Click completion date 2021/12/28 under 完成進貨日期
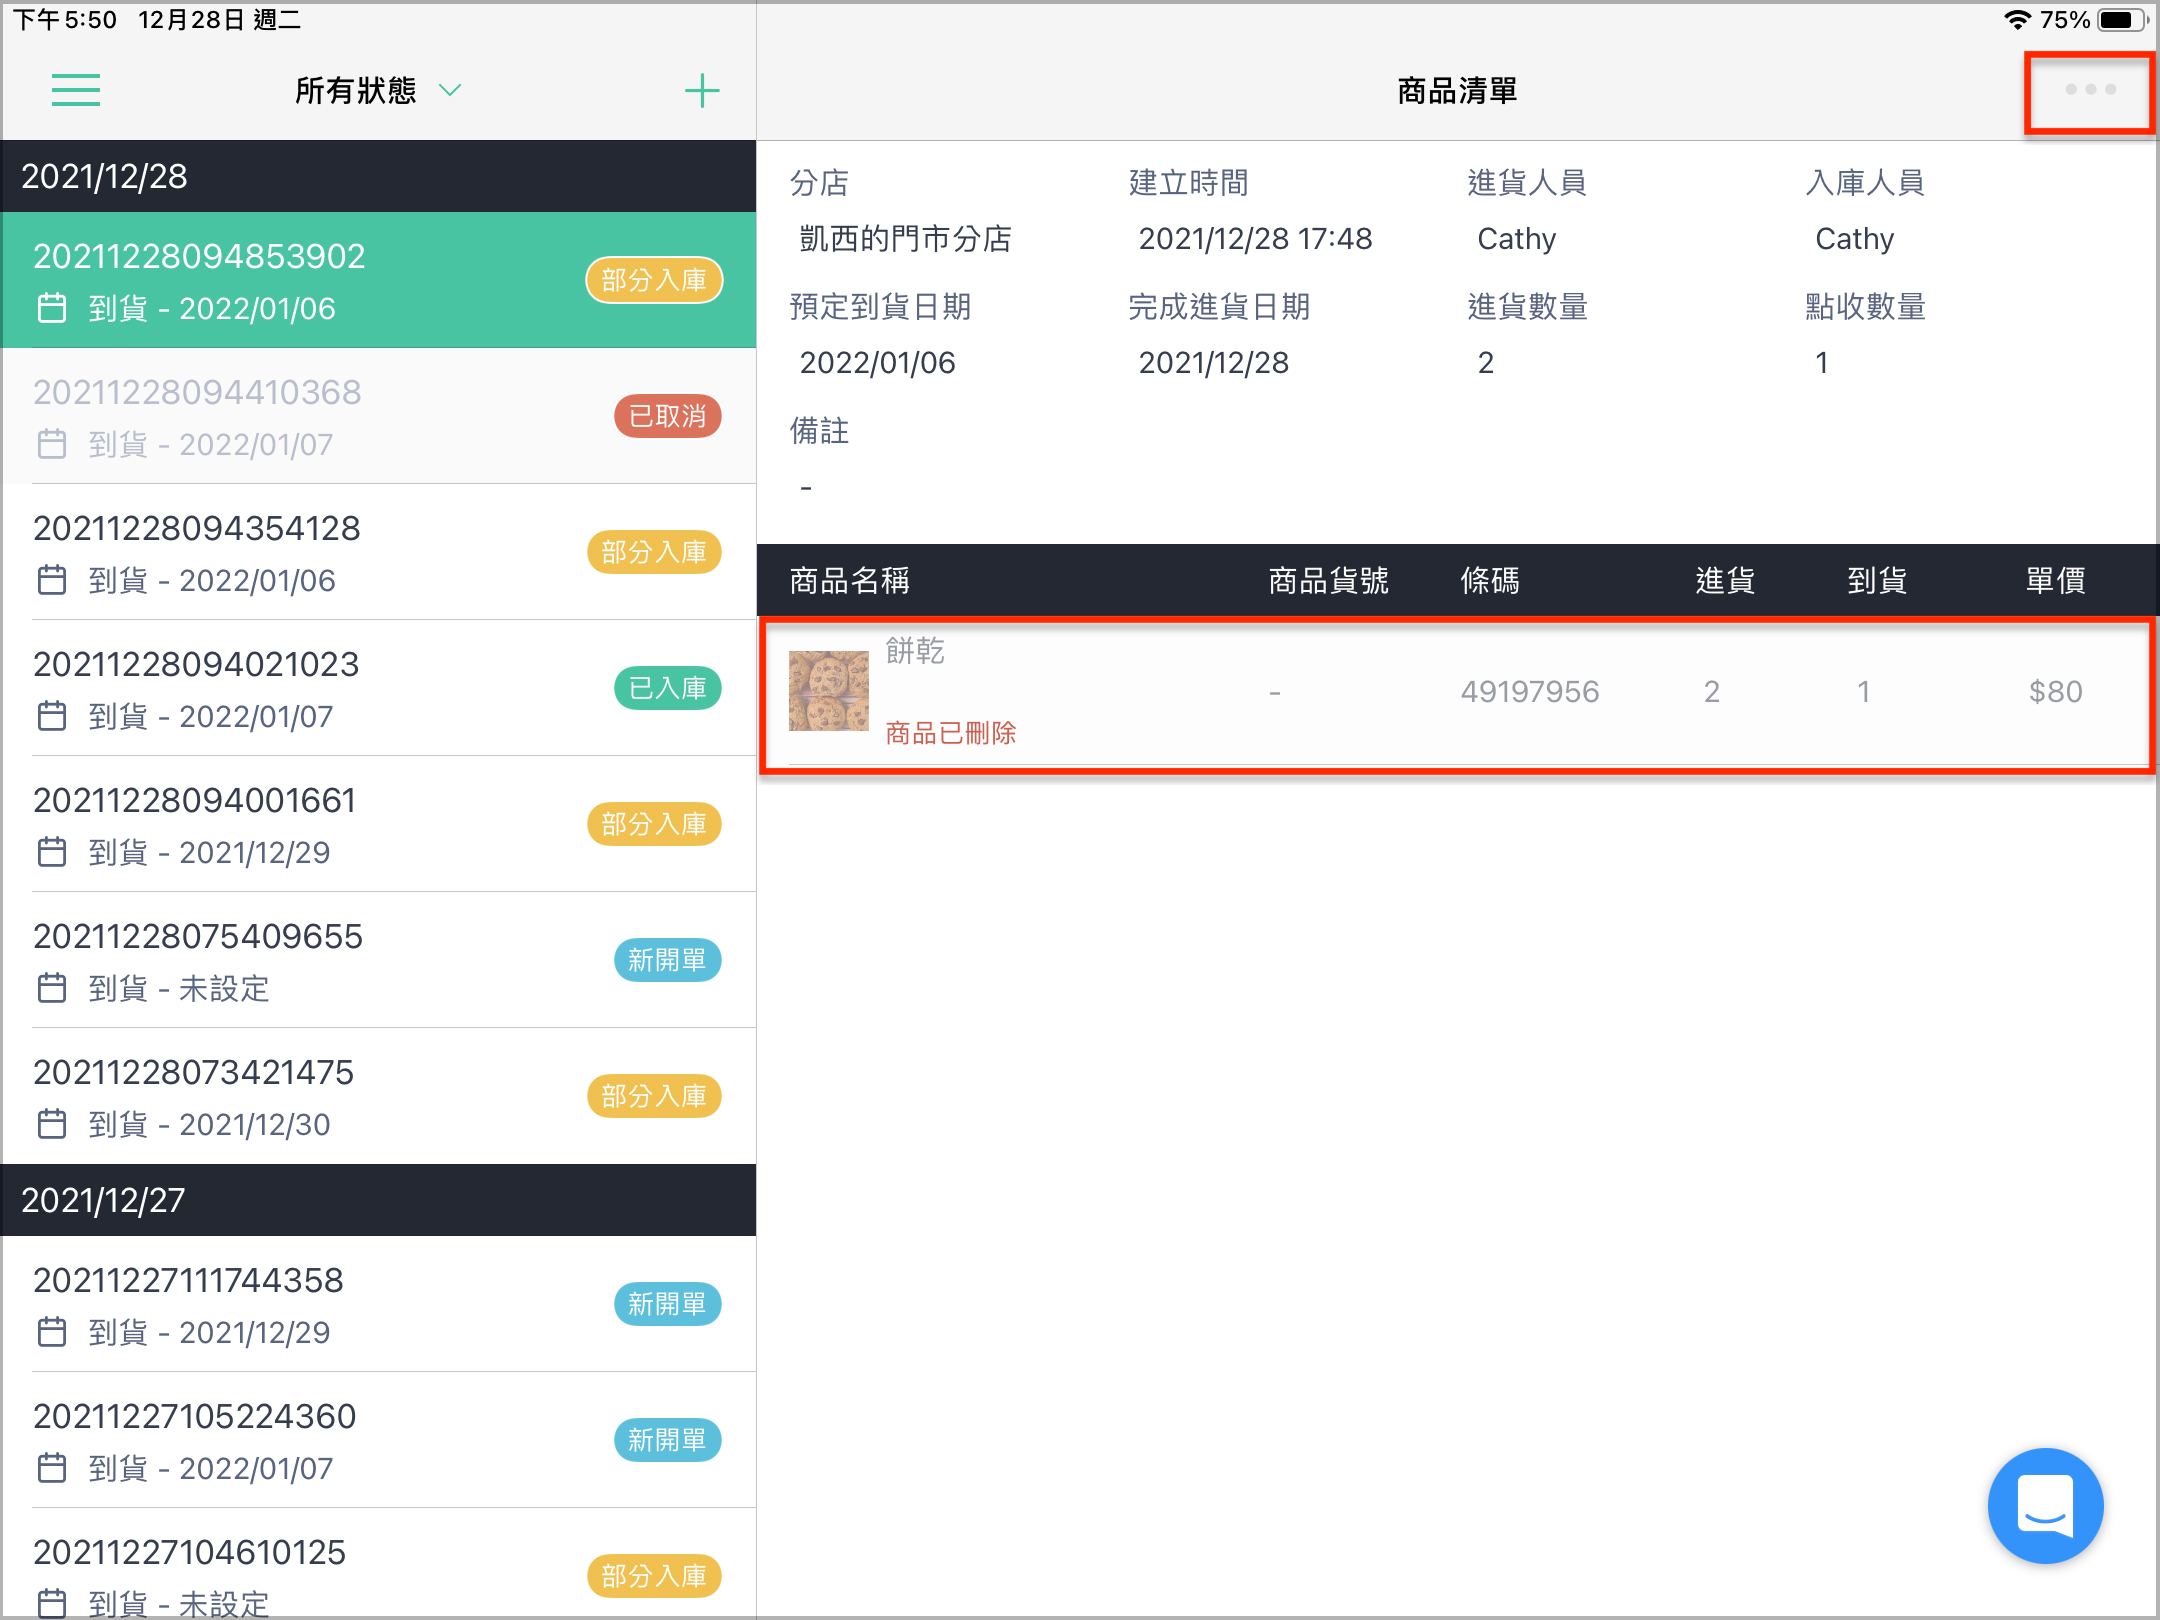The width and height of the screenshot is (2160, 1620). pos(1214,362)
